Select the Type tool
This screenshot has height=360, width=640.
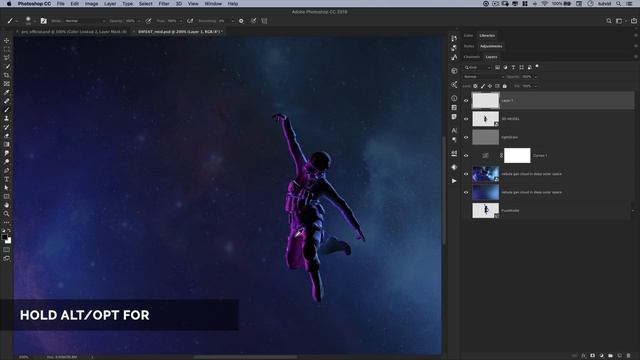coord(7,179)
